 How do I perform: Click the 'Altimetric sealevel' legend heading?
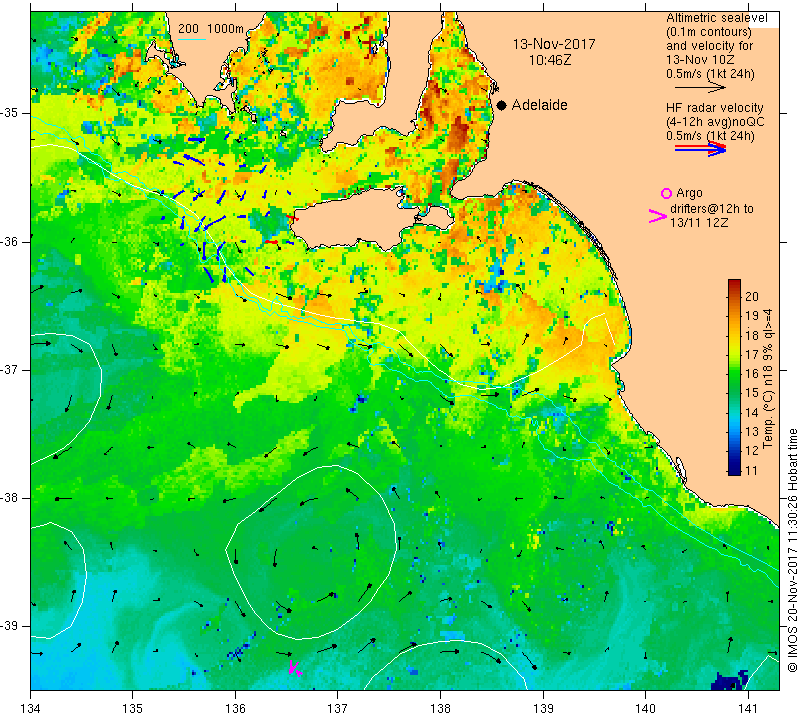[717, 18]
